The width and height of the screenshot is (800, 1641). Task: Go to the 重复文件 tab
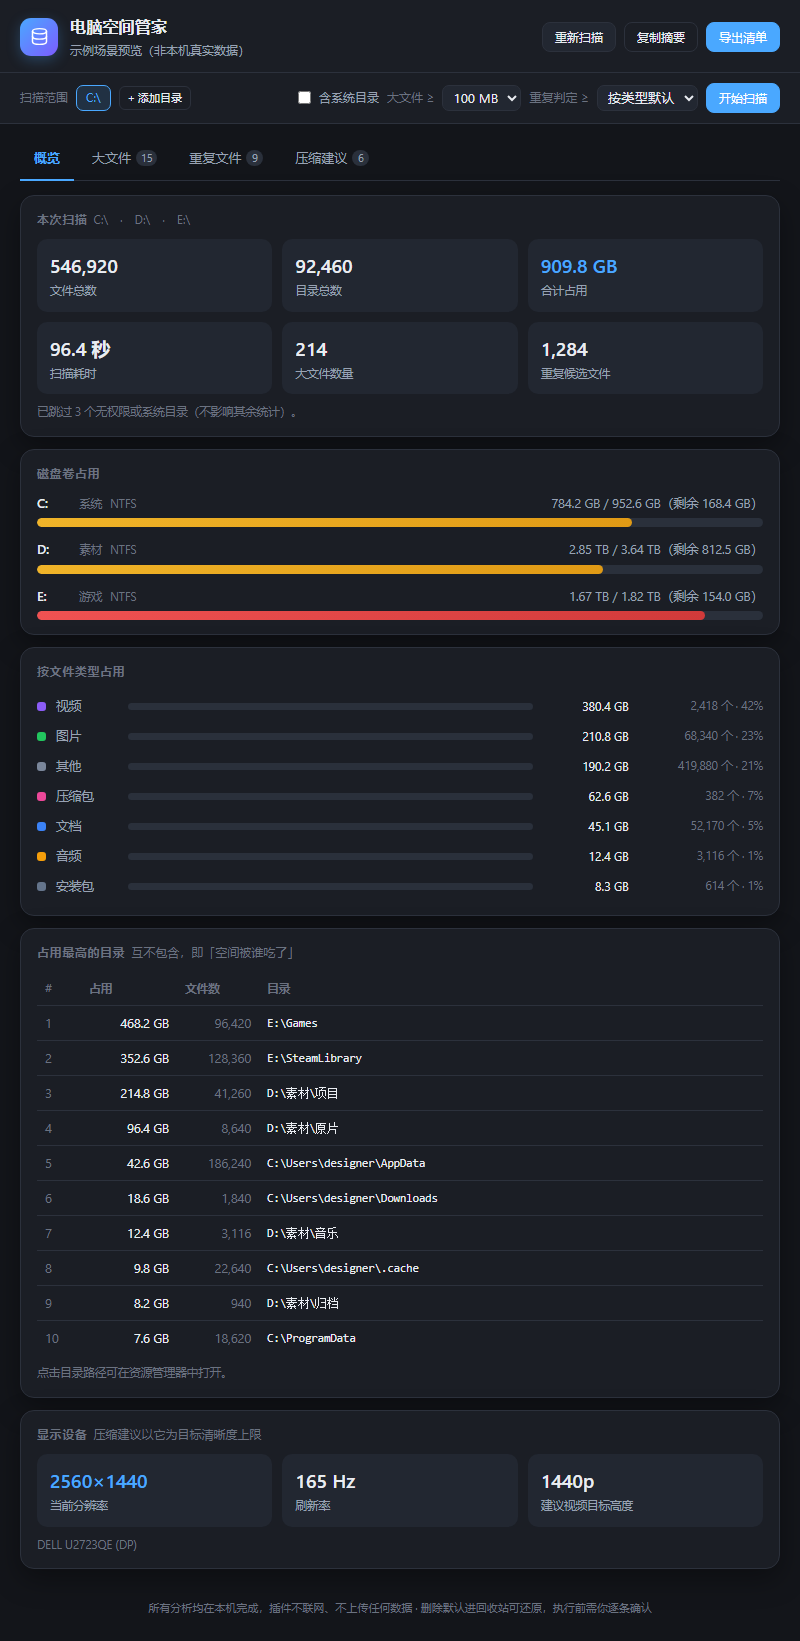[226, 158]
